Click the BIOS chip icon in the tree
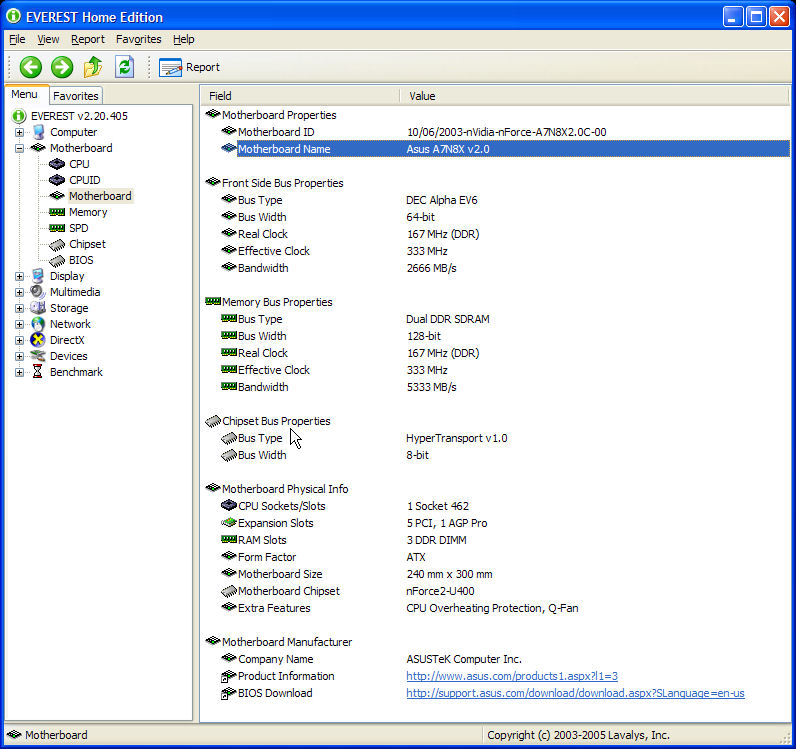 tap(57, 260)
